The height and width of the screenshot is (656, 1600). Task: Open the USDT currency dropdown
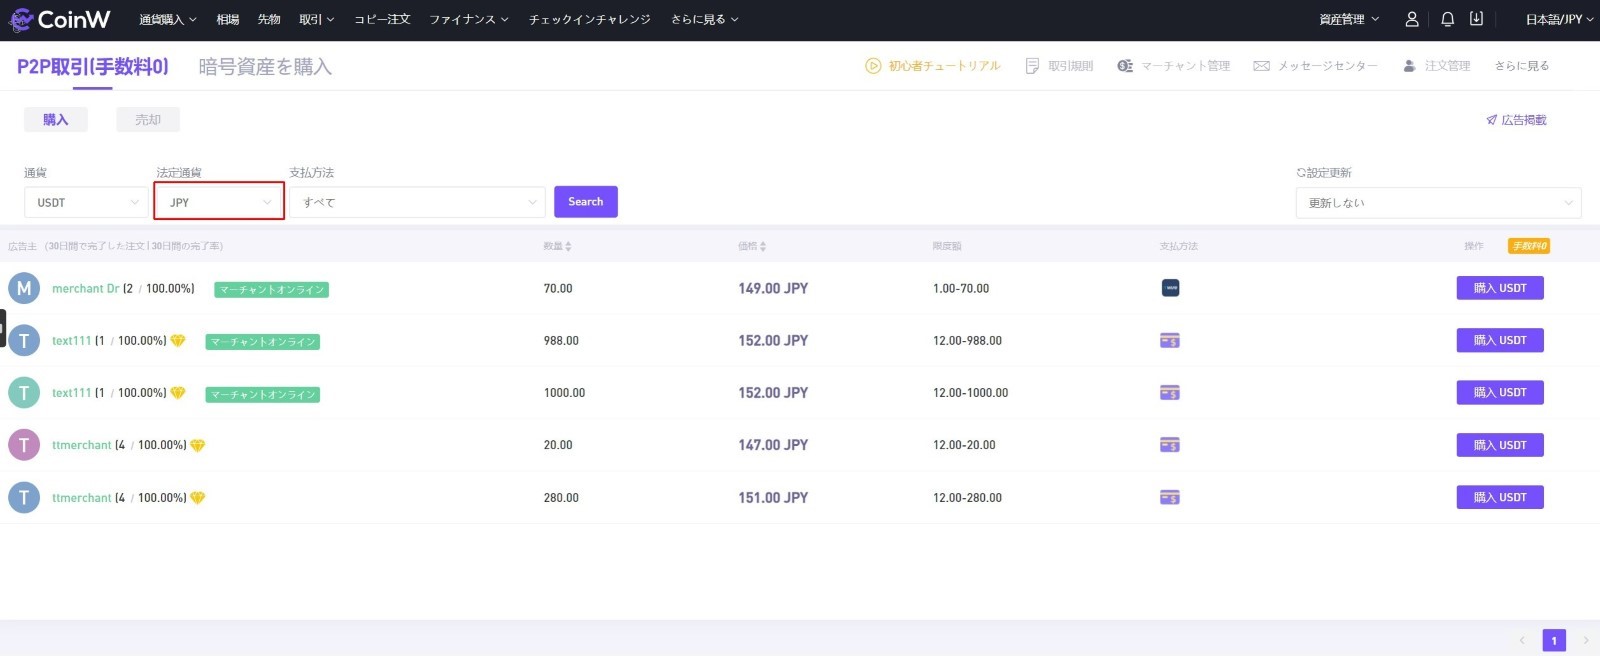[86, 202]
